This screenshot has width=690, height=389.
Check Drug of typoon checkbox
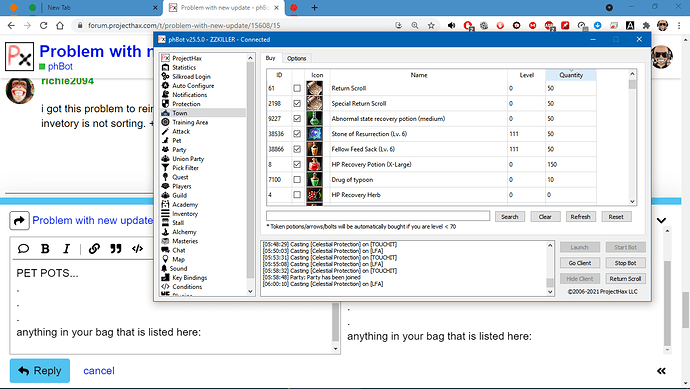(x=297, y=180)
